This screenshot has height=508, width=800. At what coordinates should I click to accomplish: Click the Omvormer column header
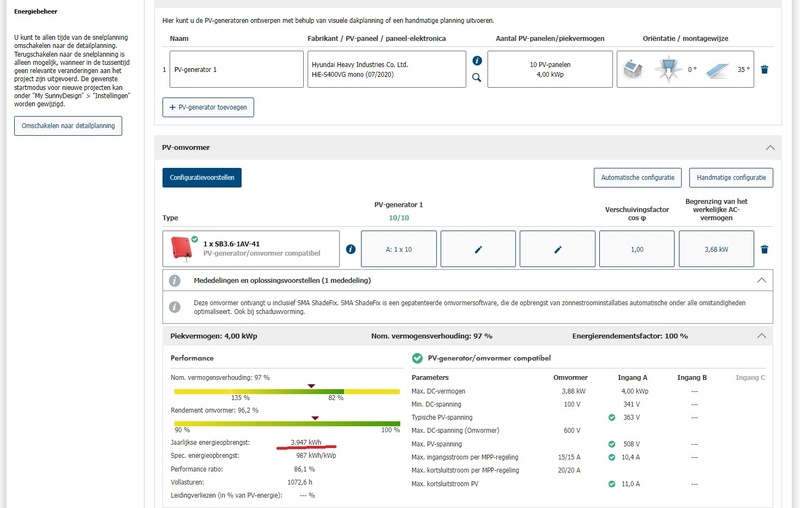(x=570, y=378)
